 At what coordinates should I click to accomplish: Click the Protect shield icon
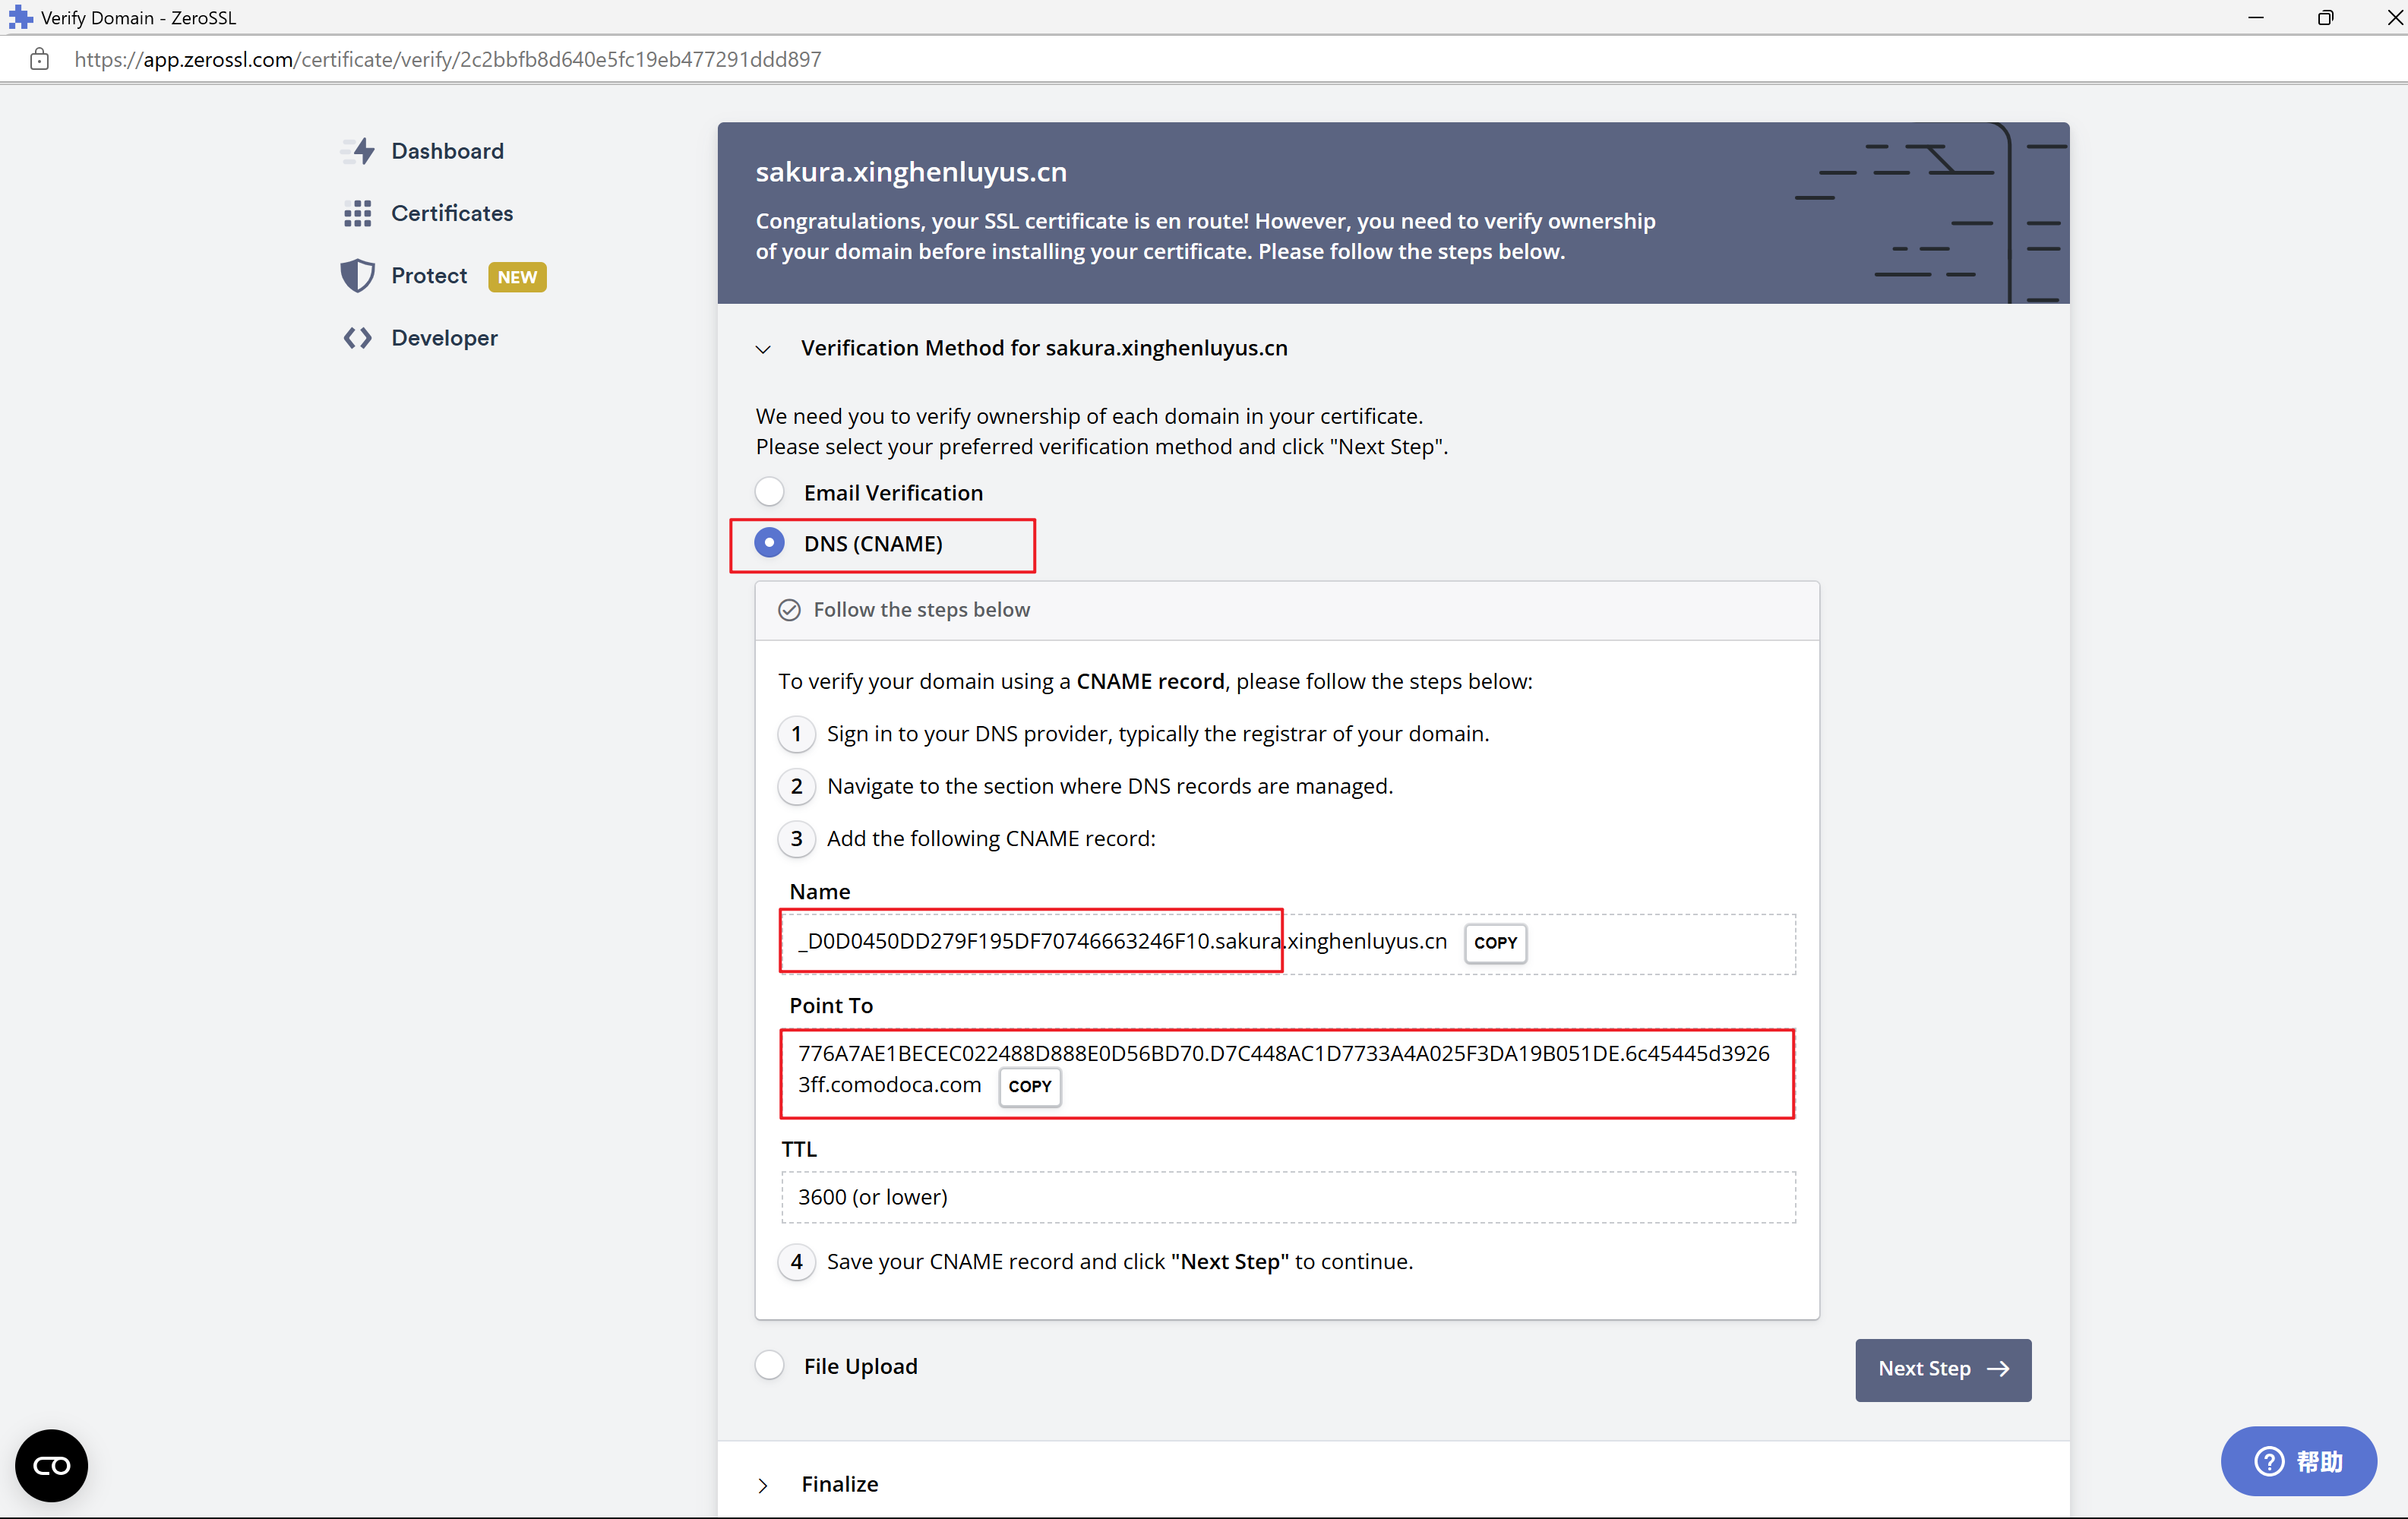357,275
